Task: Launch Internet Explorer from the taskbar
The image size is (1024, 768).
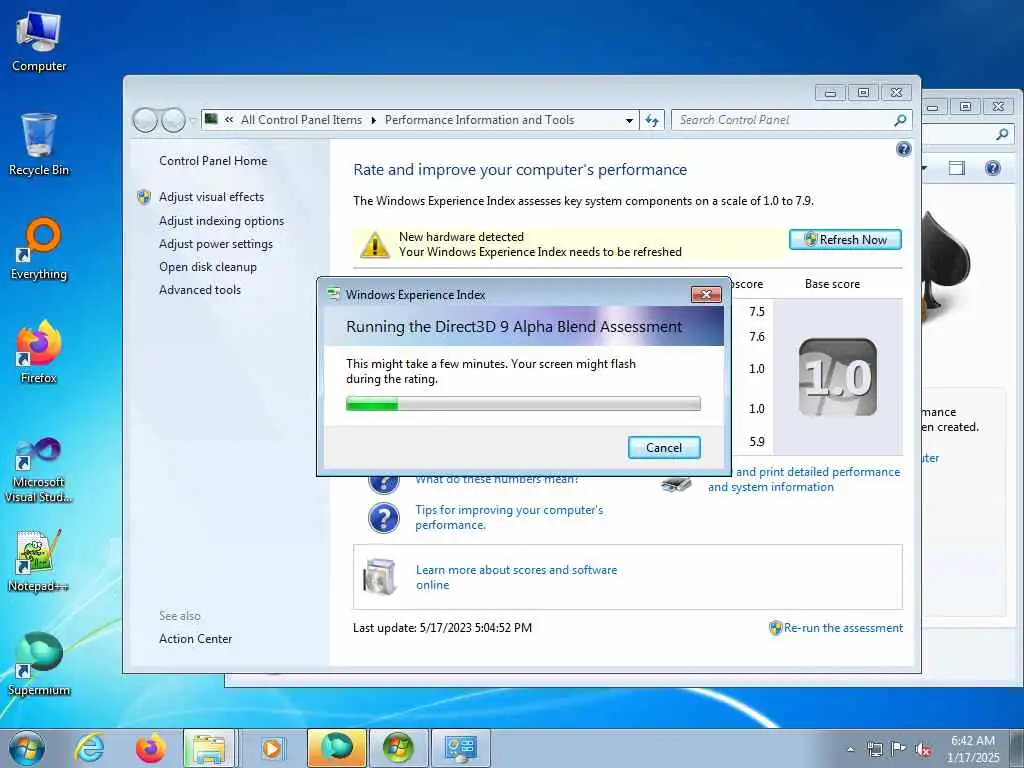Action: (x=89, y=748)
